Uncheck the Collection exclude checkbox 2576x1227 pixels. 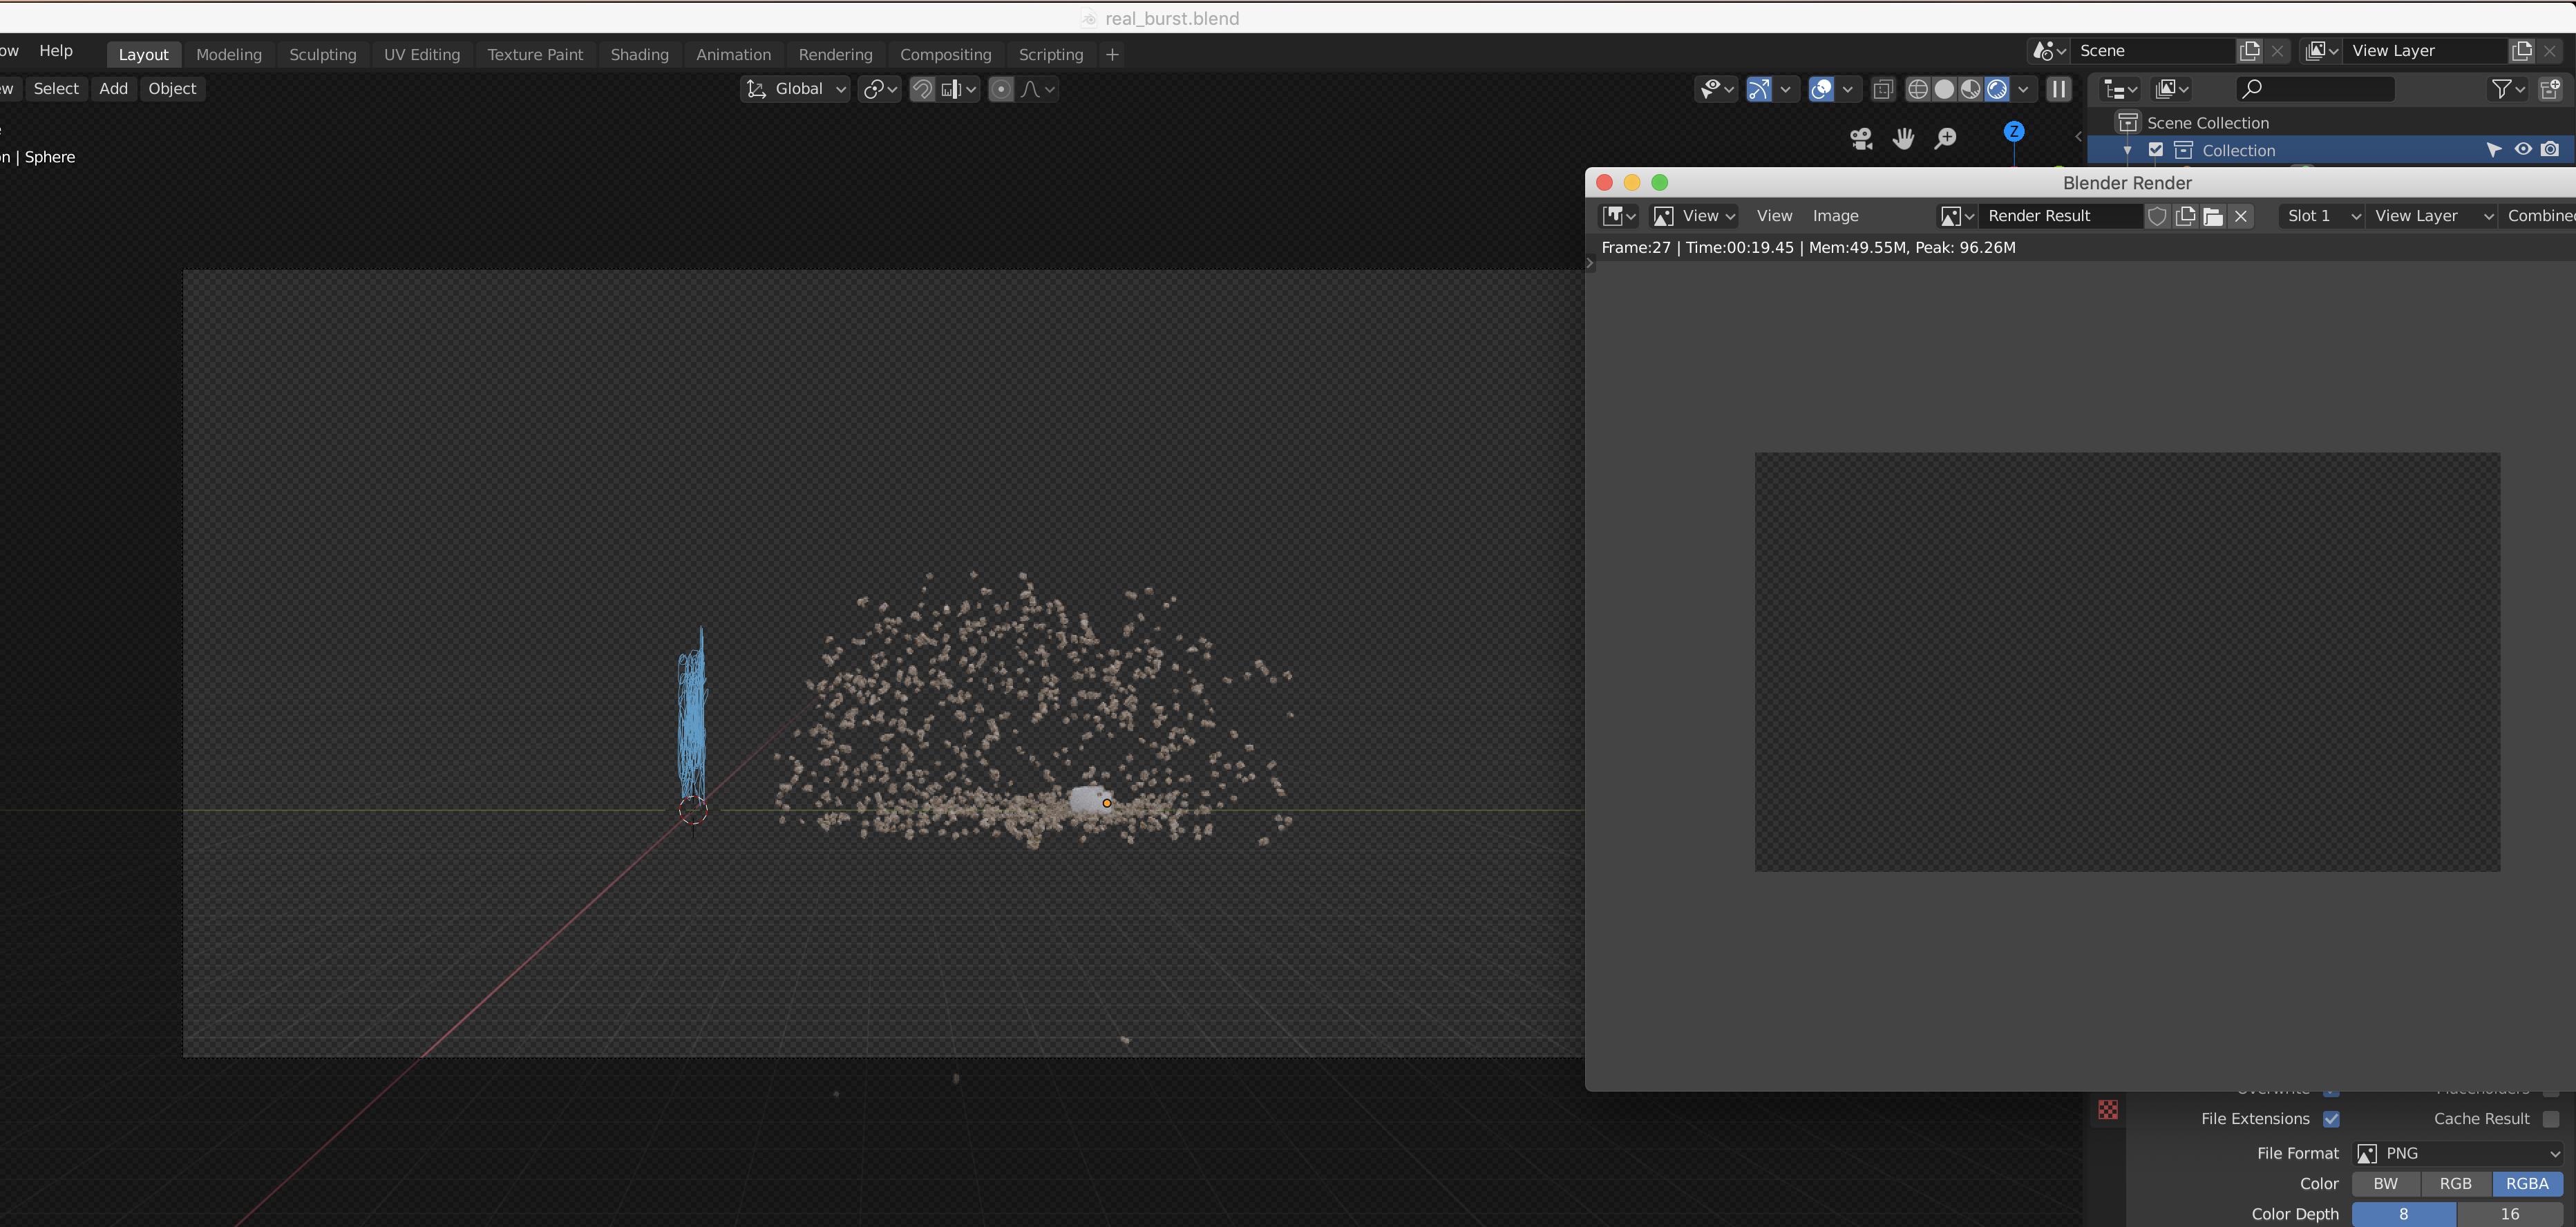click(2156, 150)
